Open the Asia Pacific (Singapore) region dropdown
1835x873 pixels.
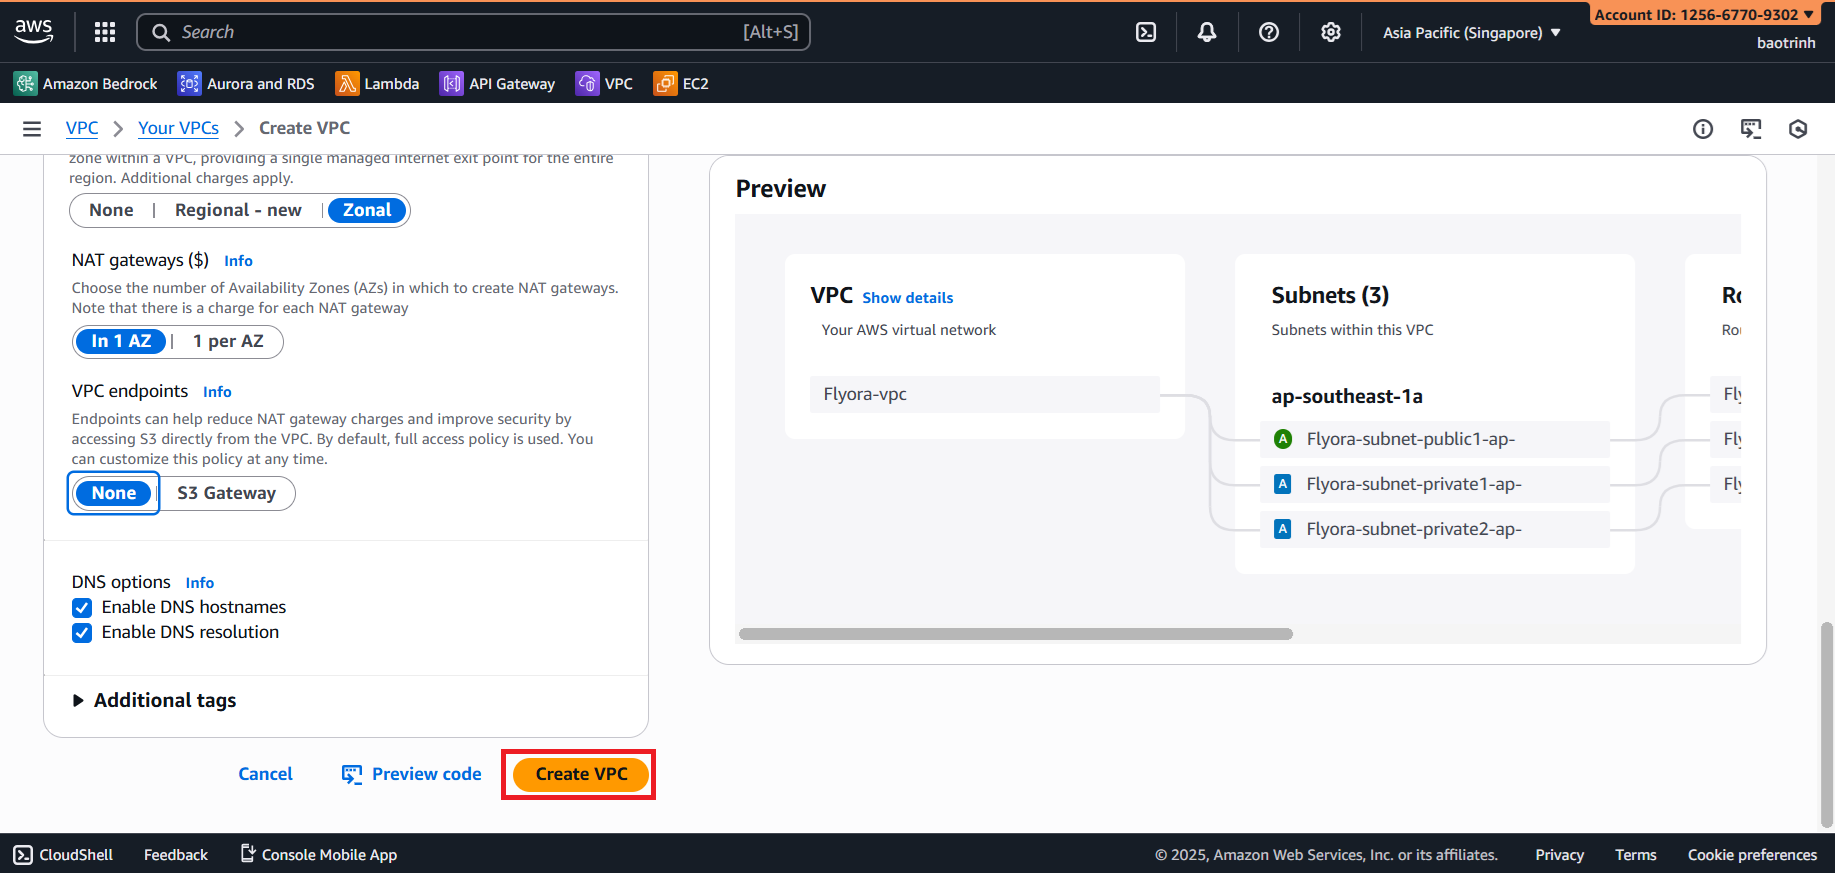[x=1471, y=33]
